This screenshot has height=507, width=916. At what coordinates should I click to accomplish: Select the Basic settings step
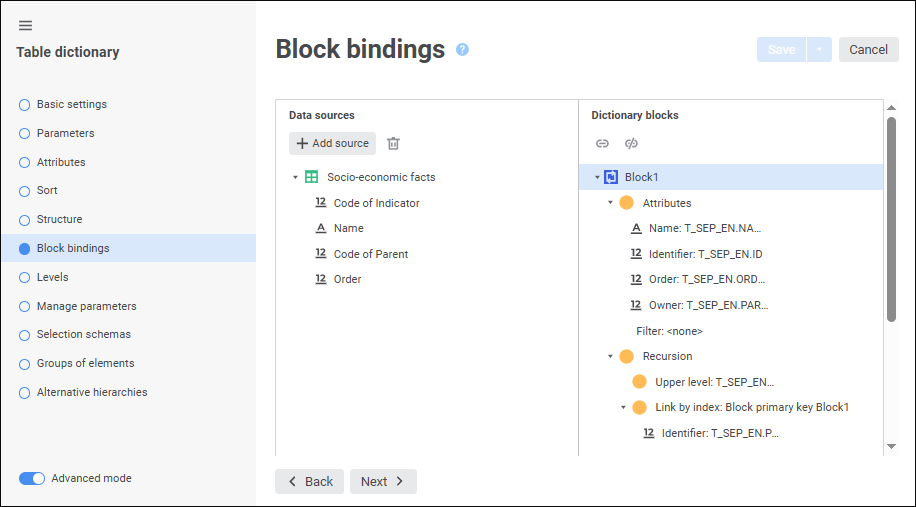coord(72,104)
